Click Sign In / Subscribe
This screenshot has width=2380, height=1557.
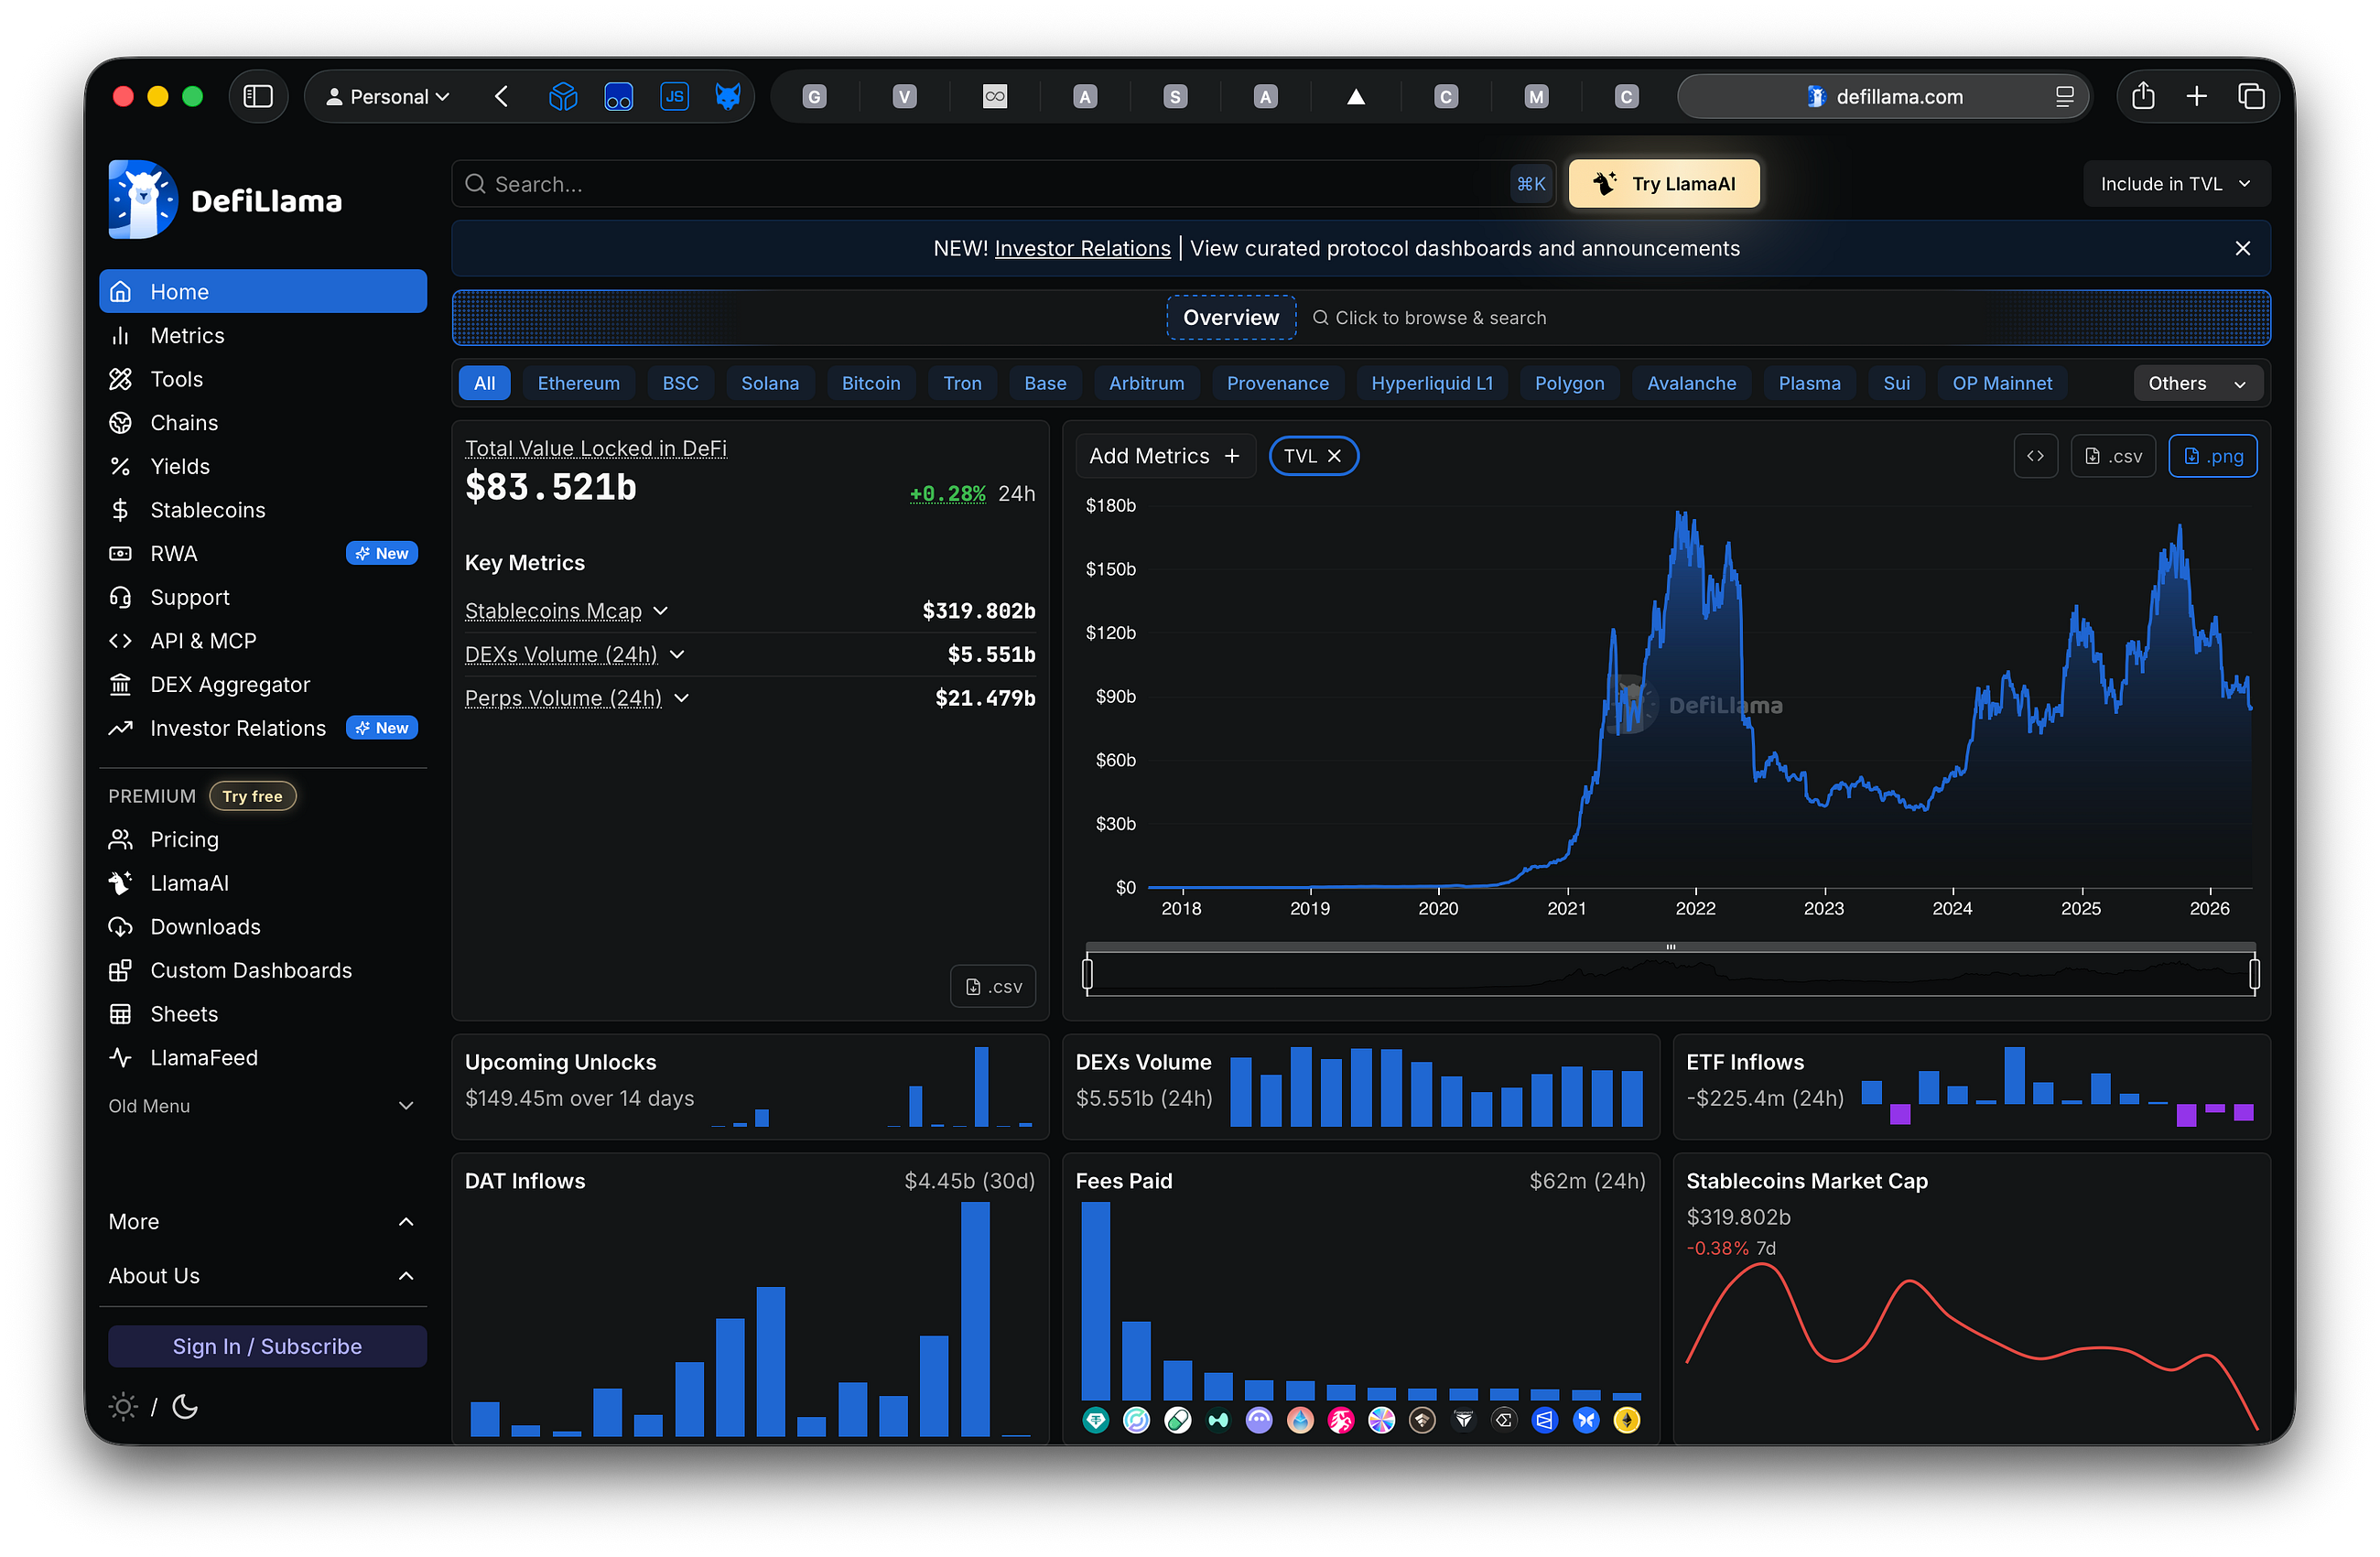(267, 1346)
